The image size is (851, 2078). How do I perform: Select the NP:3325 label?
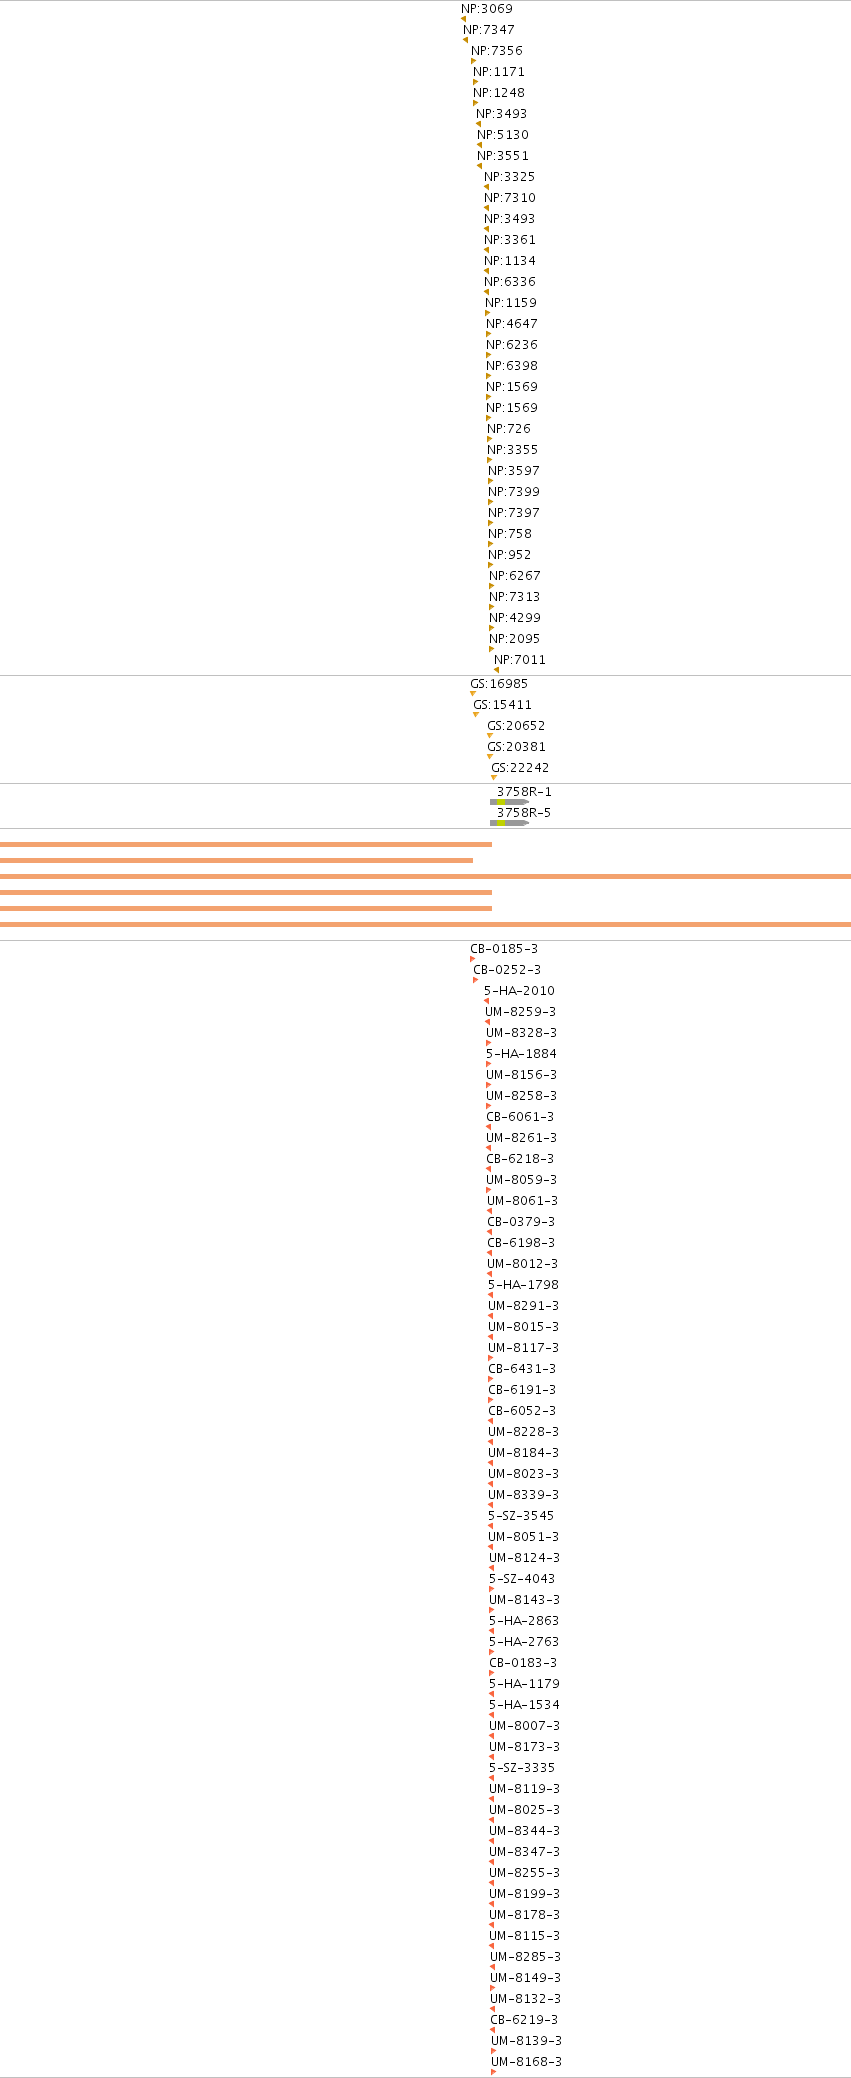coord(510,177)
